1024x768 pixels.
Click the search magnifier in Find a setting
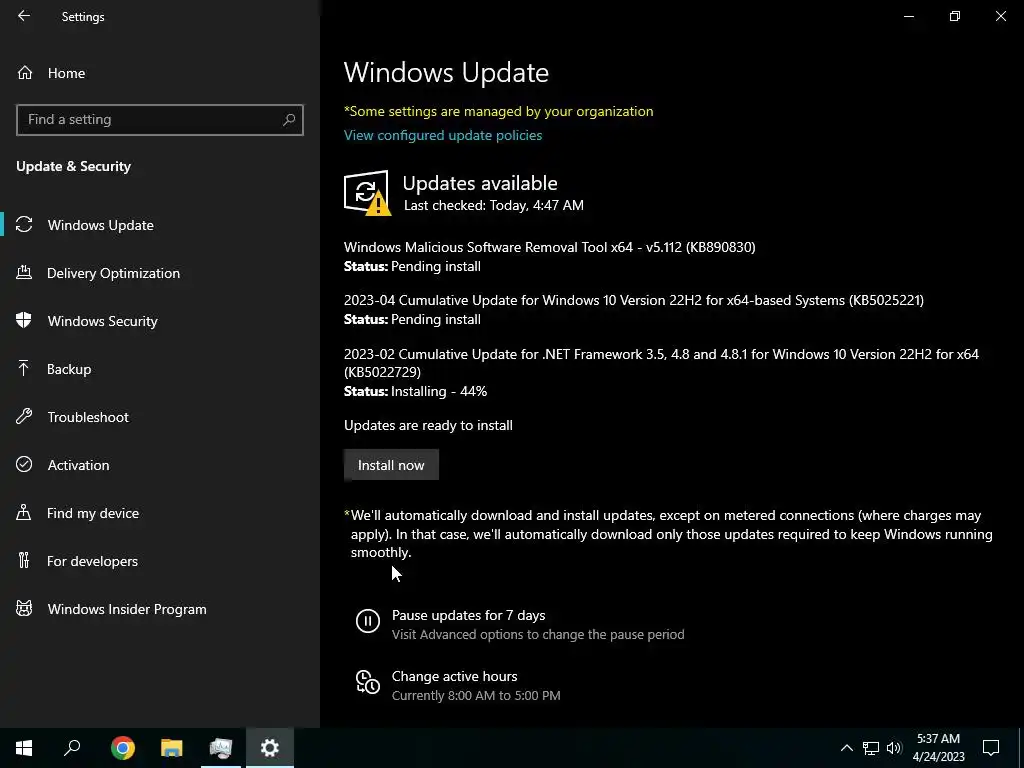tap(289, 120)
